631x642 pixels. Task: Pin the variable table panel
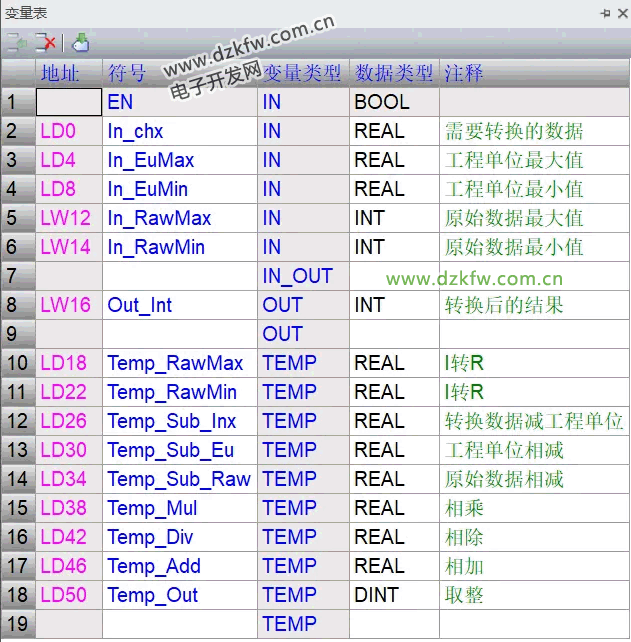pyautogui.click(x=605, y=13)
